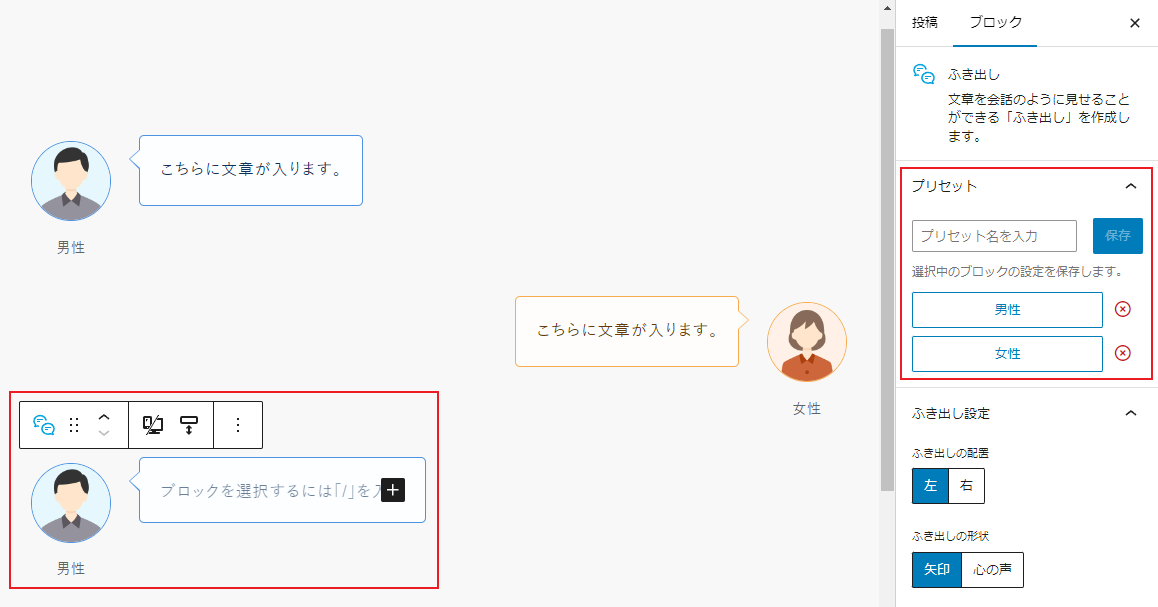The width and height of the screenshot is (1158, 607).
Task: Click the black plus block inserter icon
Action: click(394, 489)
